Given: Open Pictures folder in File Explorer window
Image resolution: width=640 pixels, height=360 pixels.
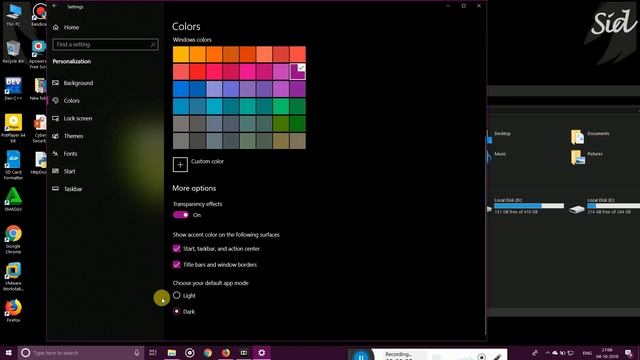Looking at the screenshot, I should coord(587,157).
